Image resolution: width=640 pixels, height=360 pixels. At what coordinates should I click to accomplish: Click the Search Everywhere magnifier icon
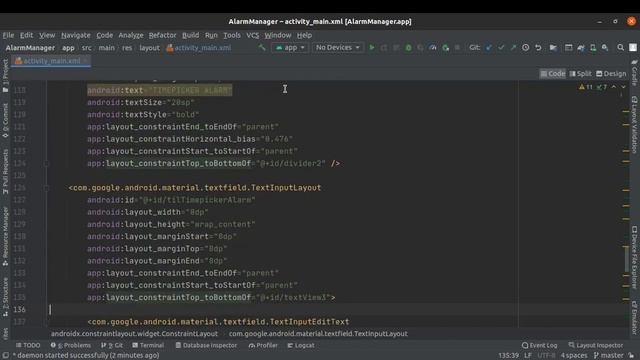tap(620, 48)
